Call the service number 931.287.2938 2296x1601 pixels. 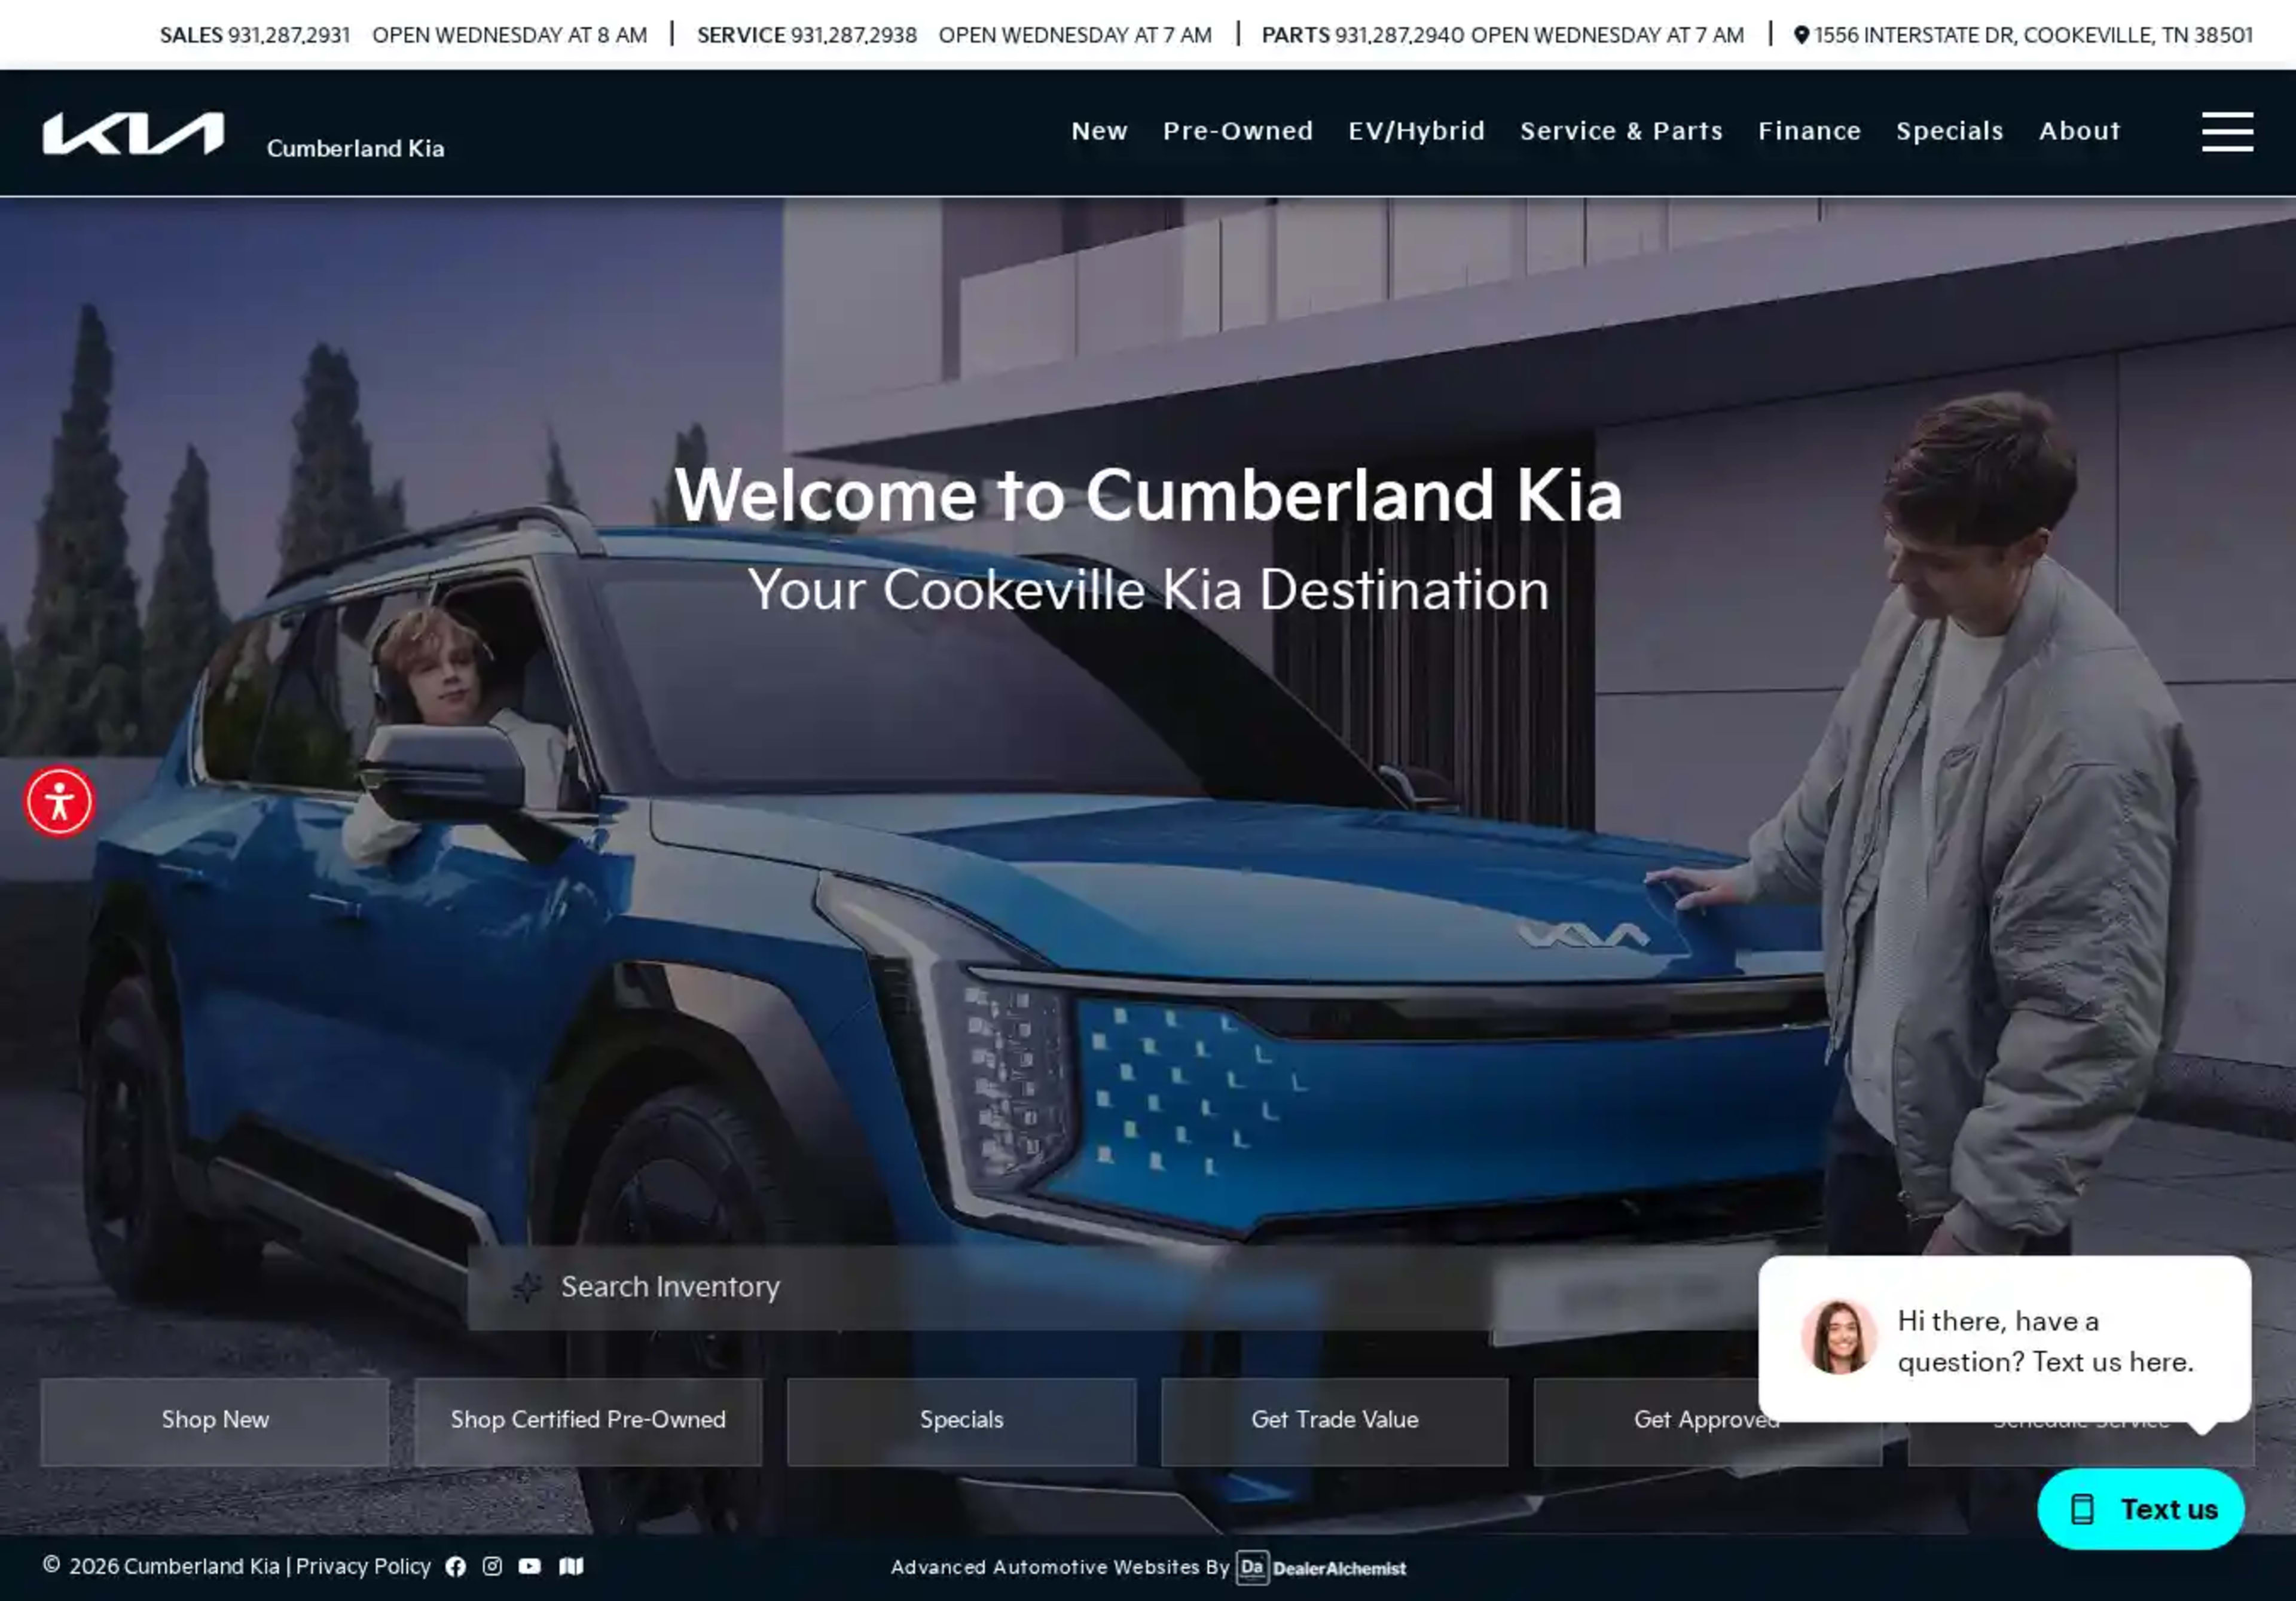853,35
